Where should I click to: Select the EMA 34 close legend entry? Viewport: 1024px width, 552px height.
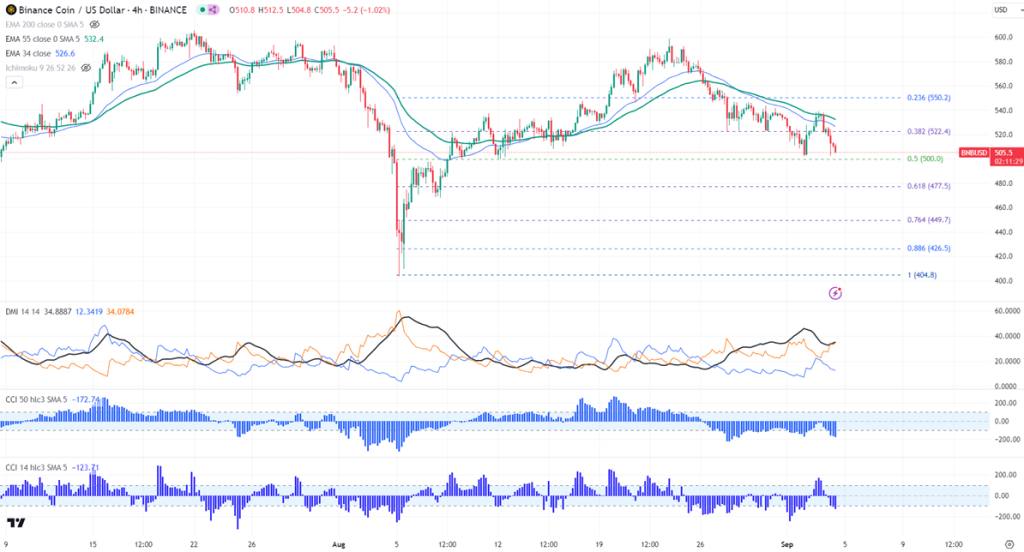28,54
